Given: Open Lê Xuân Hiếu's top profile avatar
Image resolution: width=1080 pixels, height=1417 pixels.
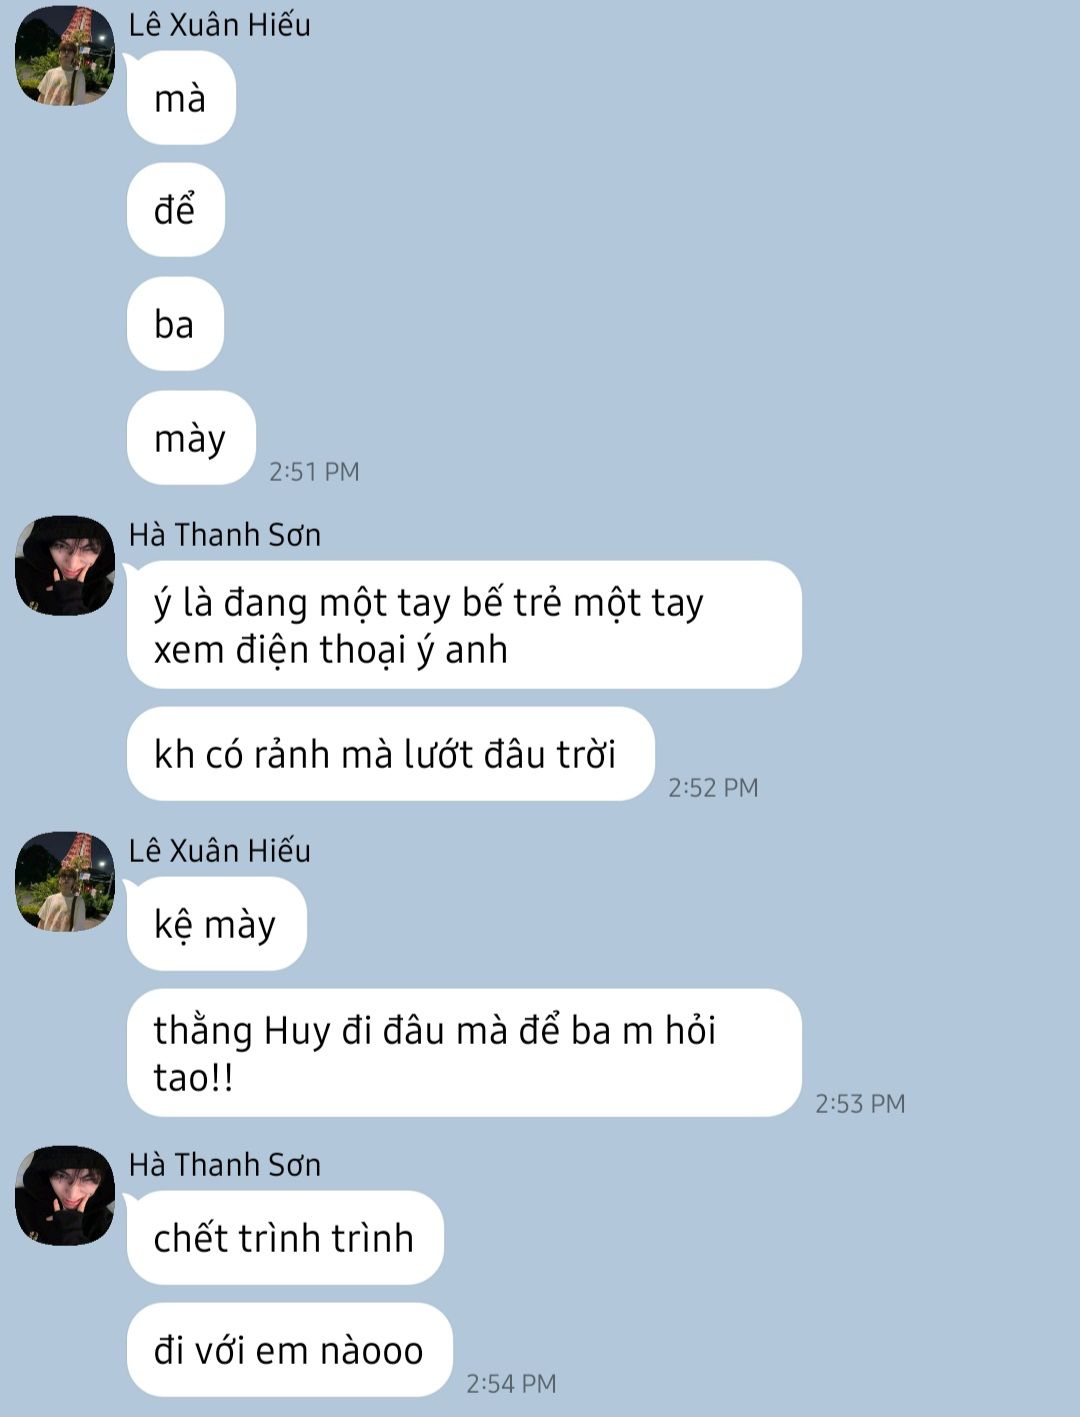Looking at the screenshot, I should point(65,55).
